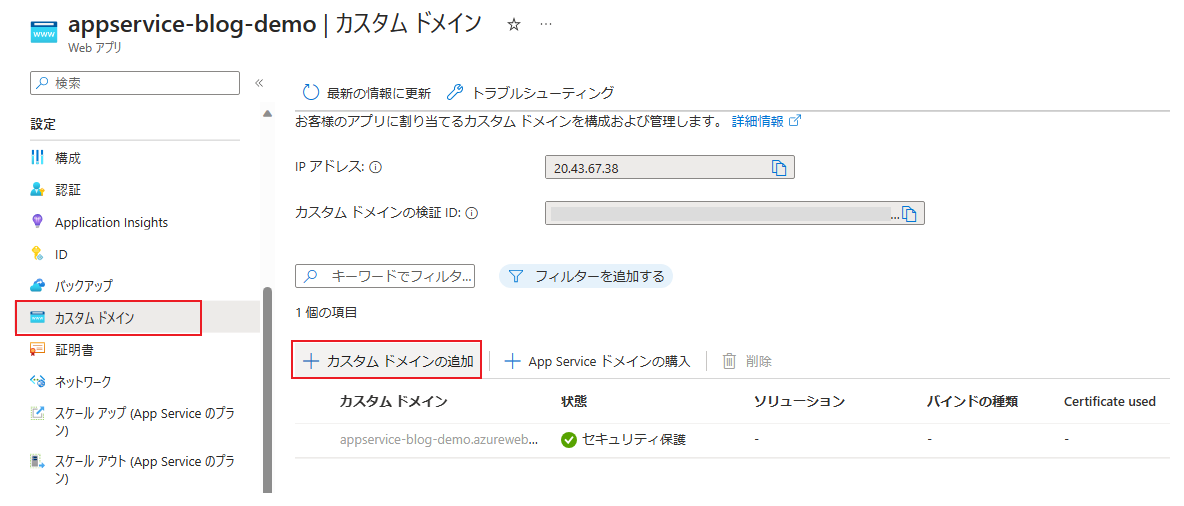Viewport: 1184px width, 506px height.
Task: Open 詳細情報 external link
Action: click(766, 121)
